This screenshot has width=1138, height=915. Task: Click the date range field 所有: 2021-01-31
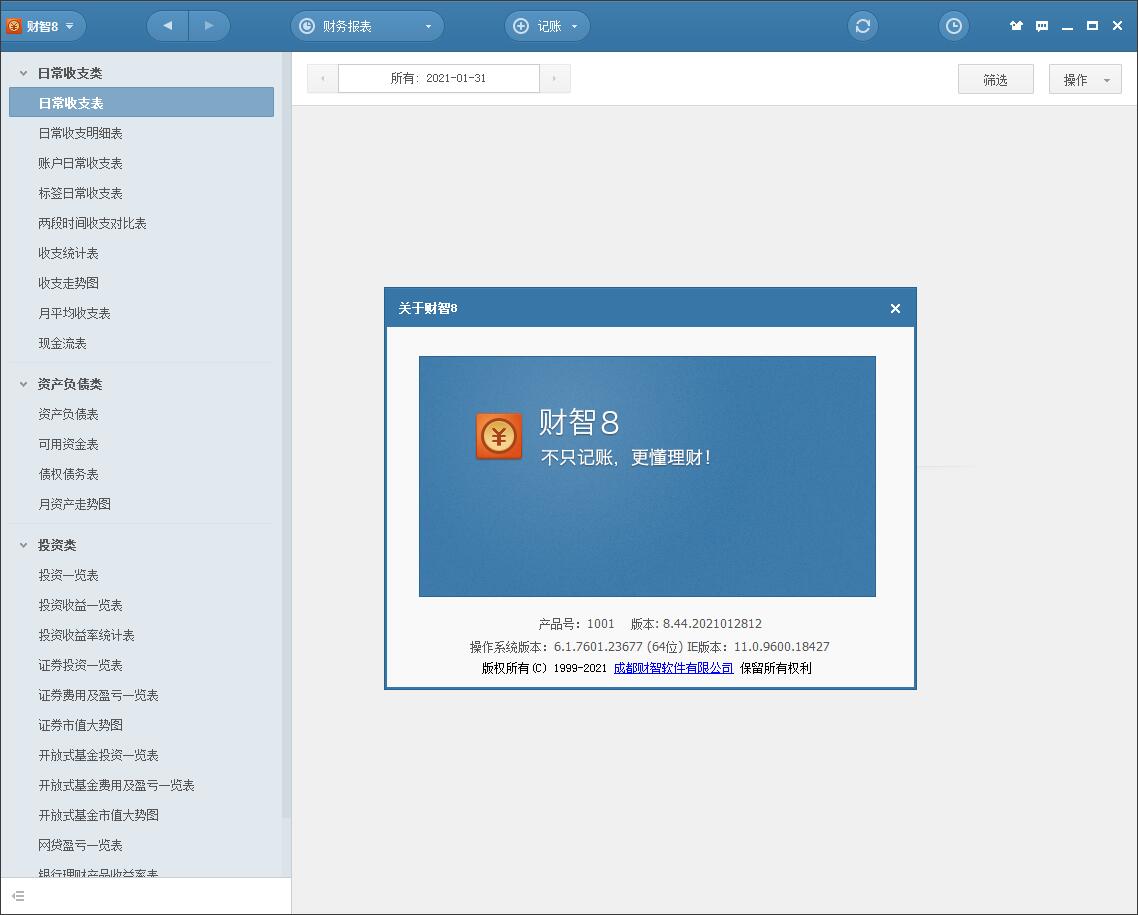pyautogui.click(x=438, y=78)
